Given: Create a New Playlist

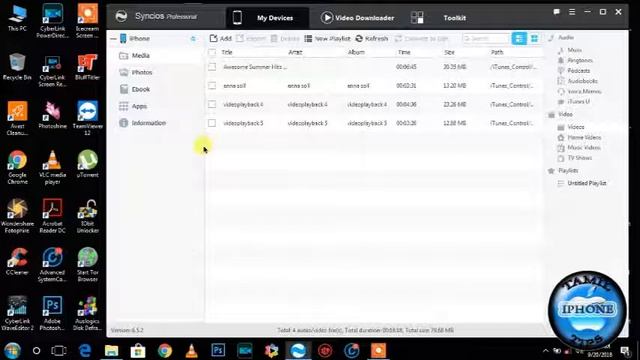Looking at the screenshot, I should [327, 38].
